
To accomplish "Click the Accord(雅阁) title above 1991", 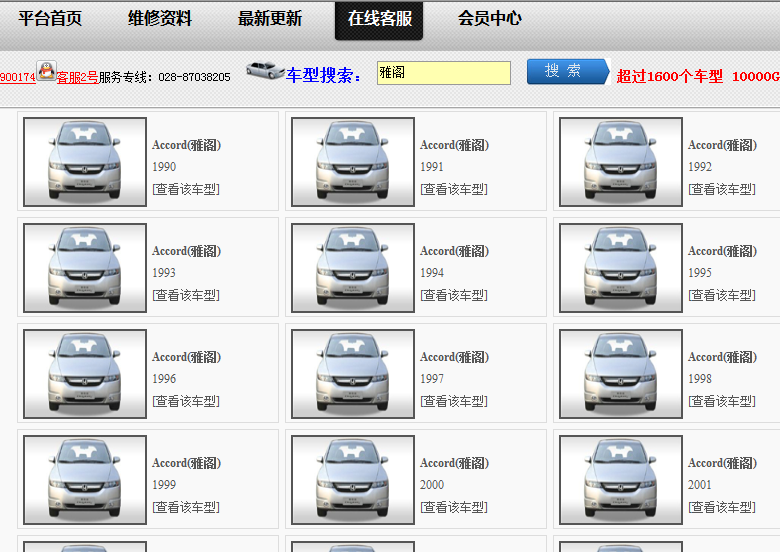I will click(455, 145).
